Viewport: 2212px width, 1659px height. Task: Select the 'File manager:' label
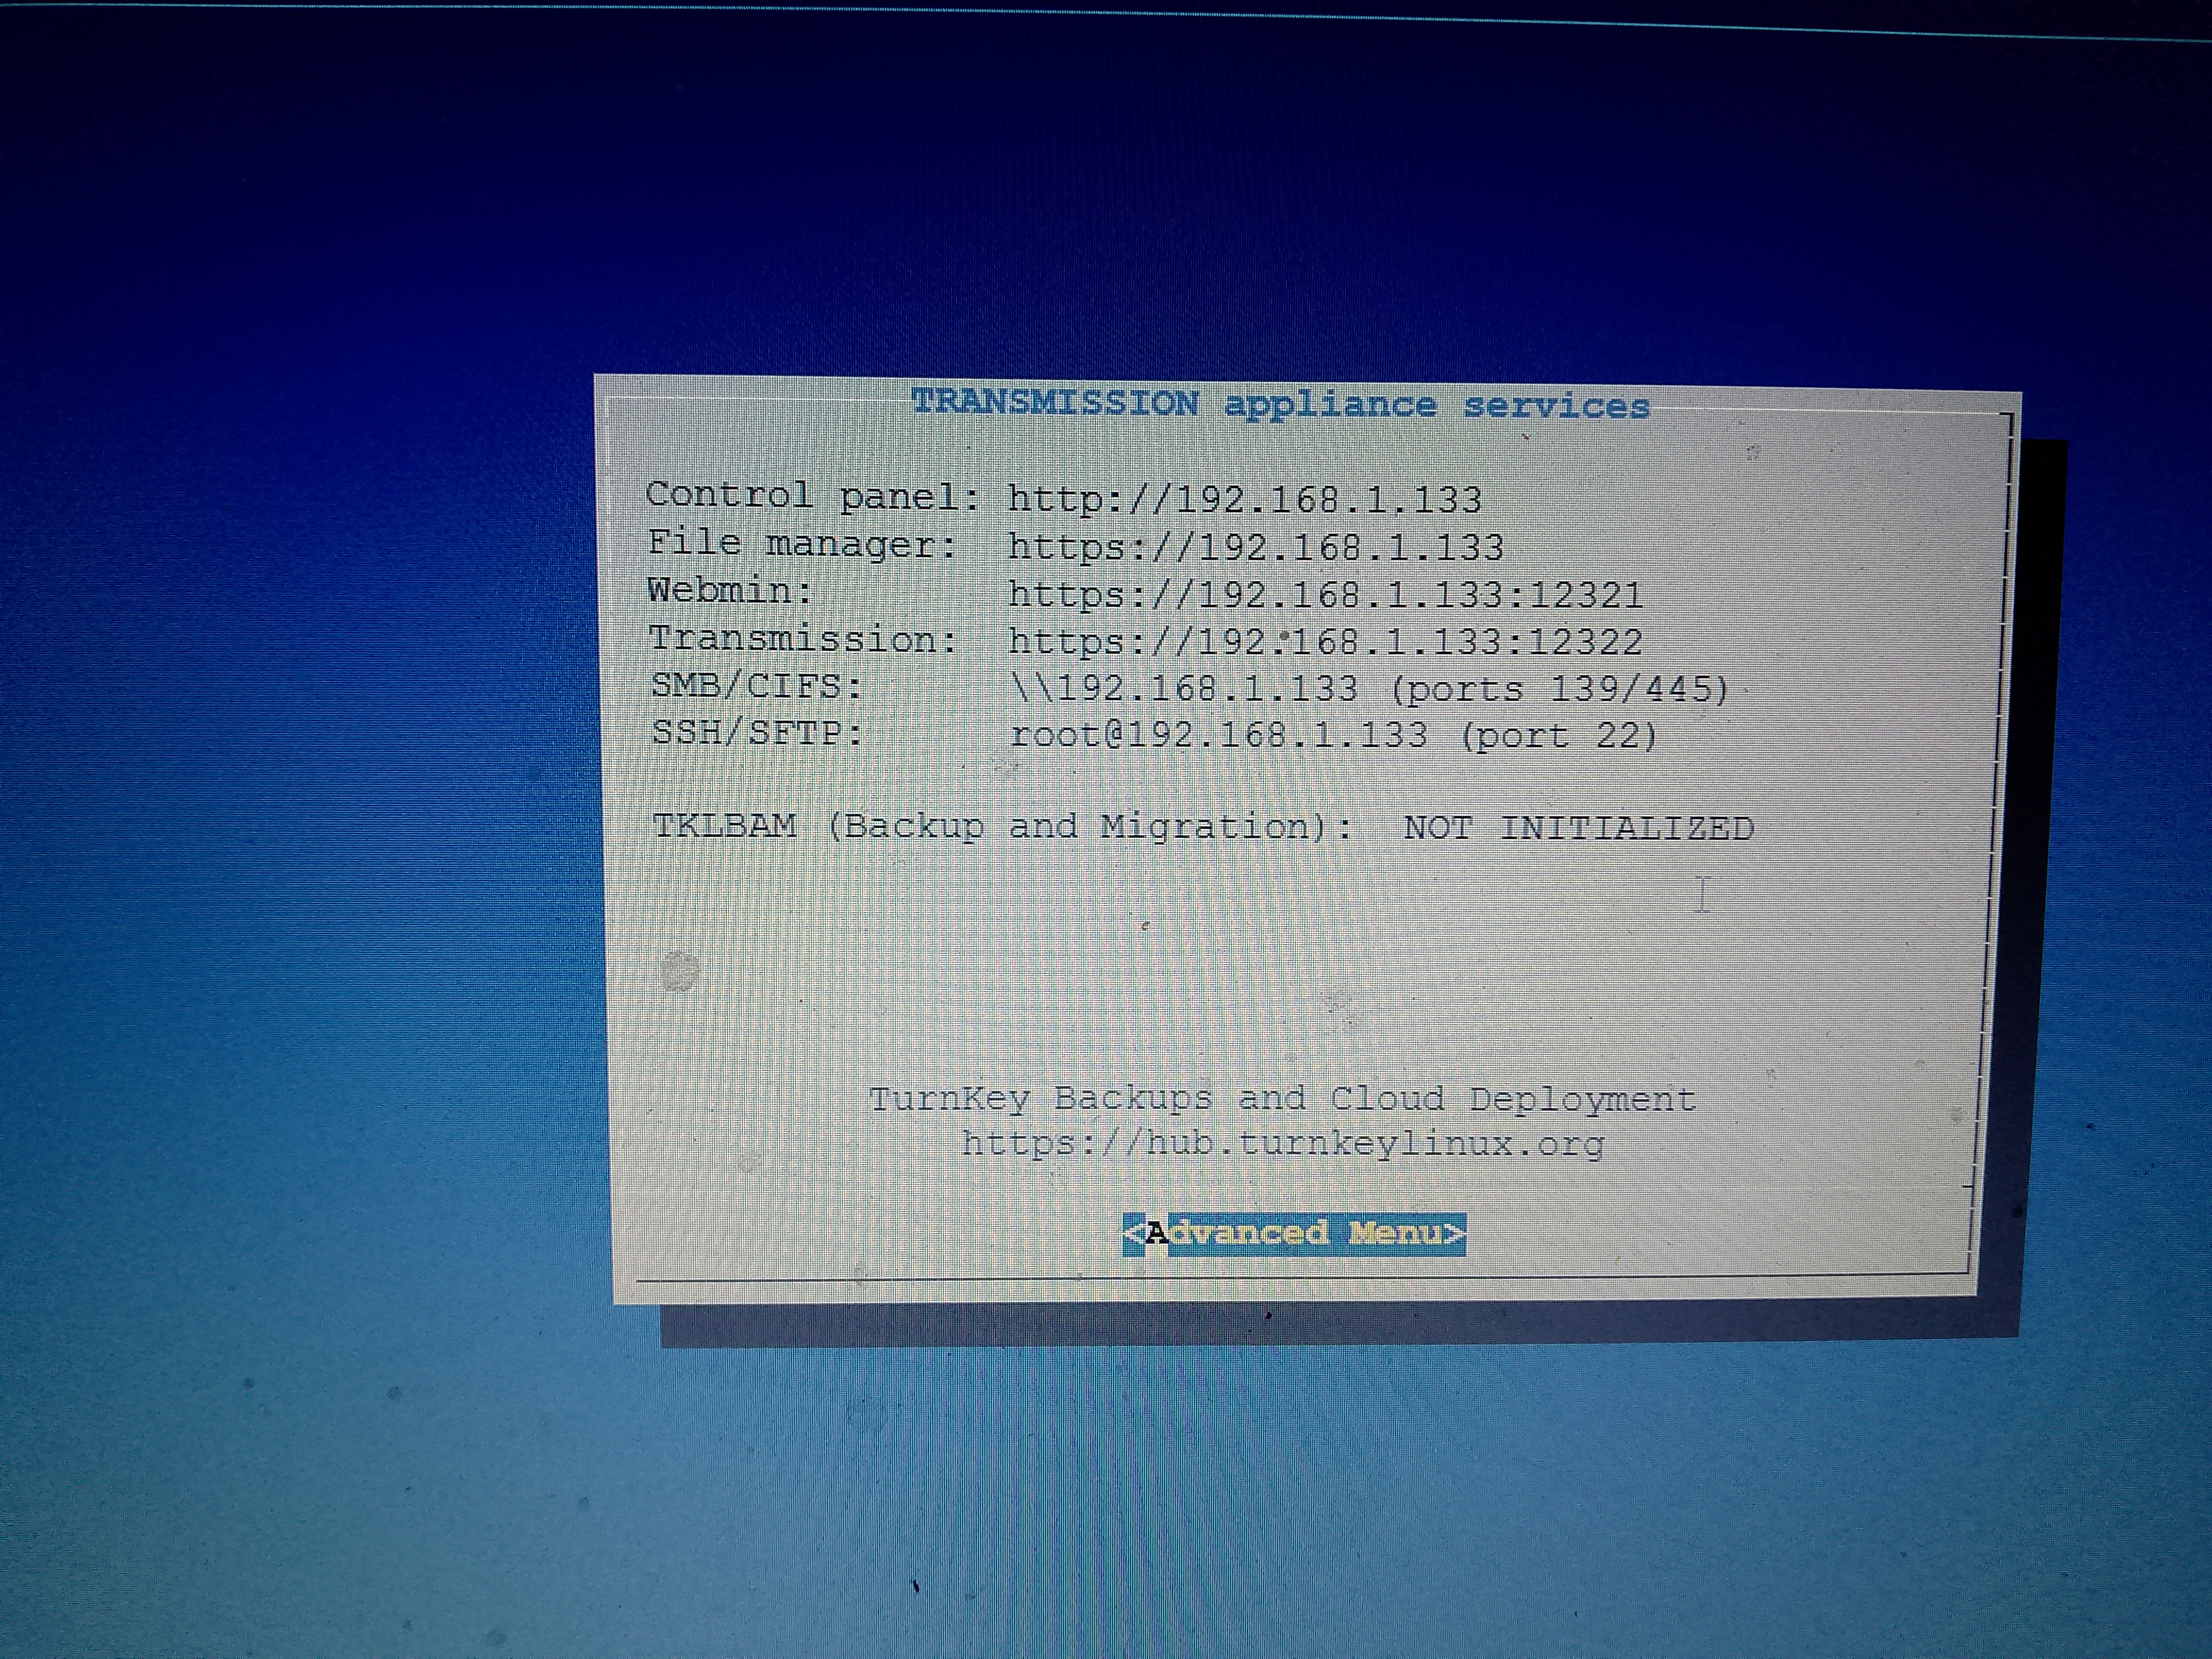(x=802, y=543)
